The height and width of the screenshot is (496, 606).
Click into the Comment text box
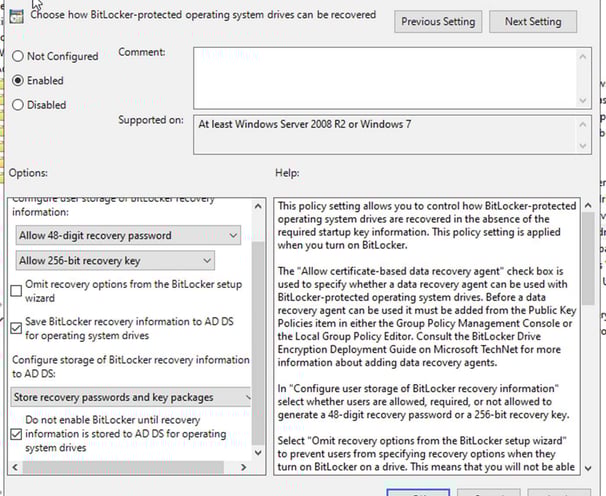(x=385, y=78)
